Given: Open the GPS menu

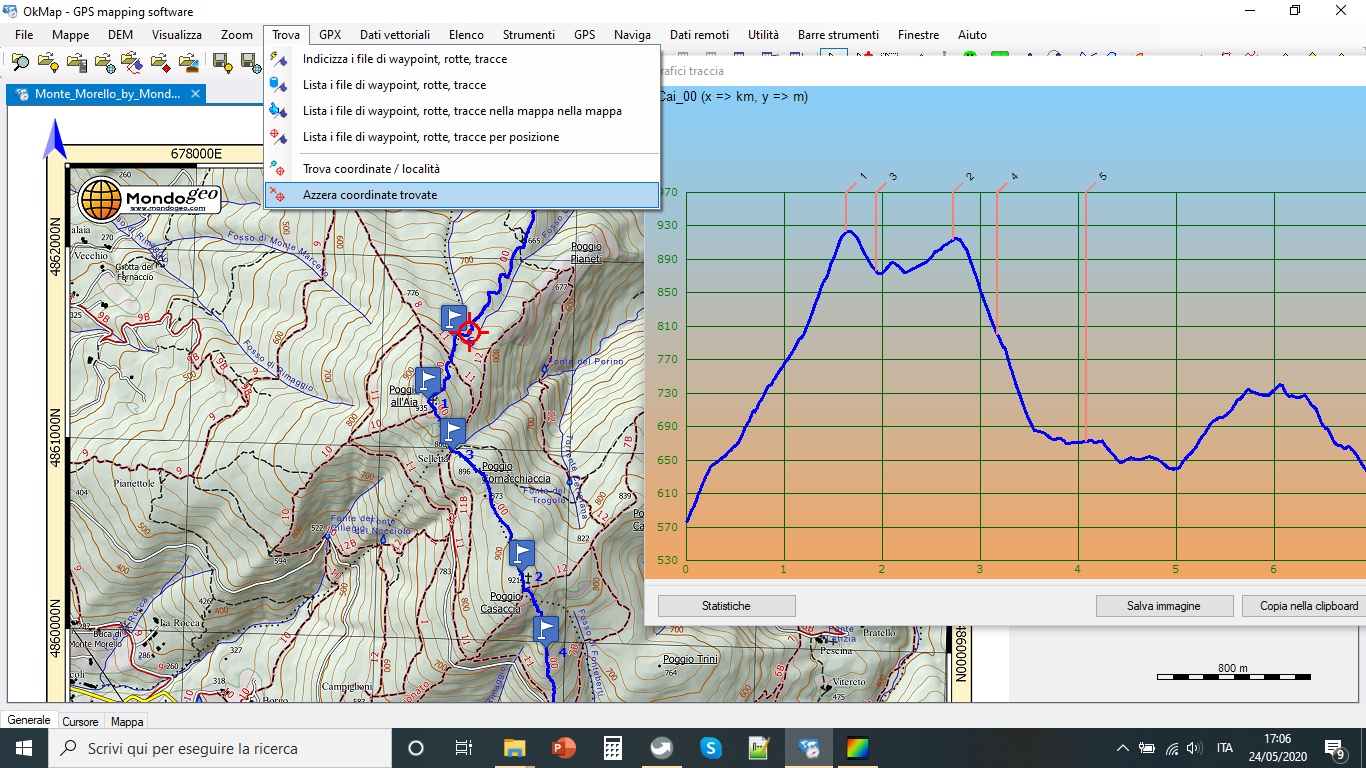Looking at the screenshot, I should pyautogui.click(x=585, y=35).
